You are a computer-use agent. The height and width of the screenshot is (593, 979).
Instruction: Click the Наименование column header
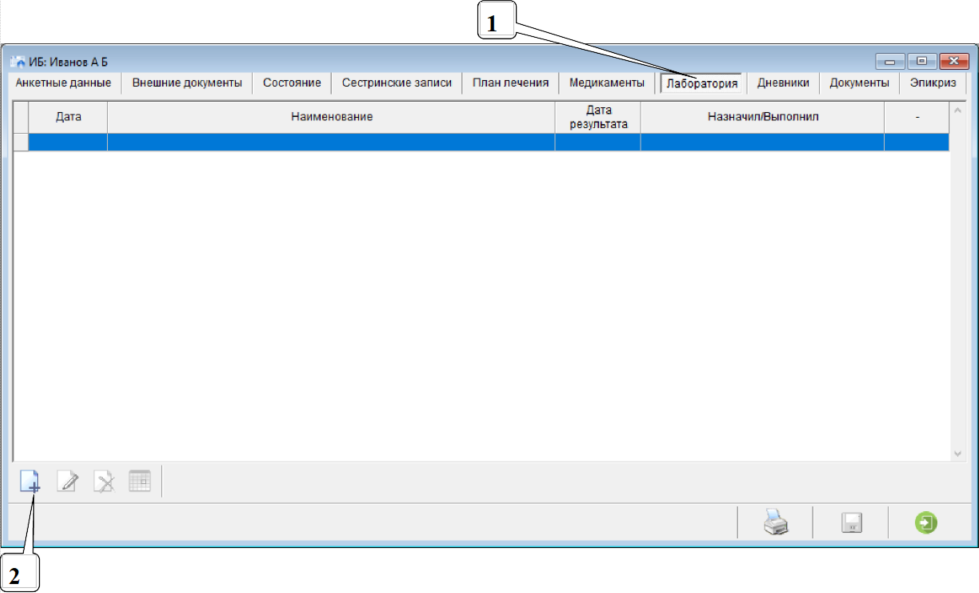(x=331, y=117)
